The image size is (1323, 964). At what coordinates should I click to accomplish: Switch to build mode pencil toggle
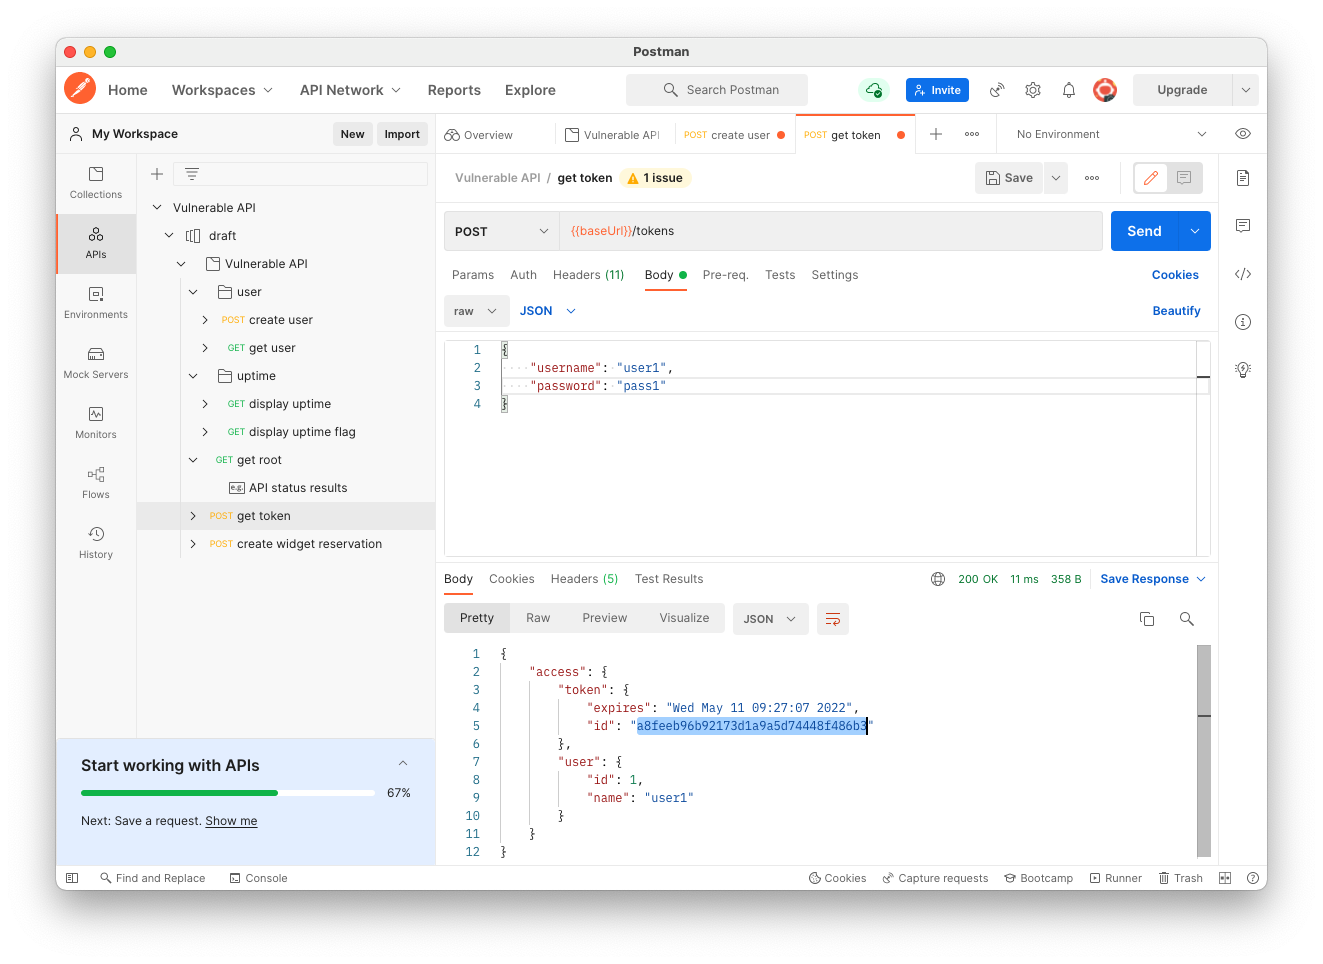[1151, 178]
